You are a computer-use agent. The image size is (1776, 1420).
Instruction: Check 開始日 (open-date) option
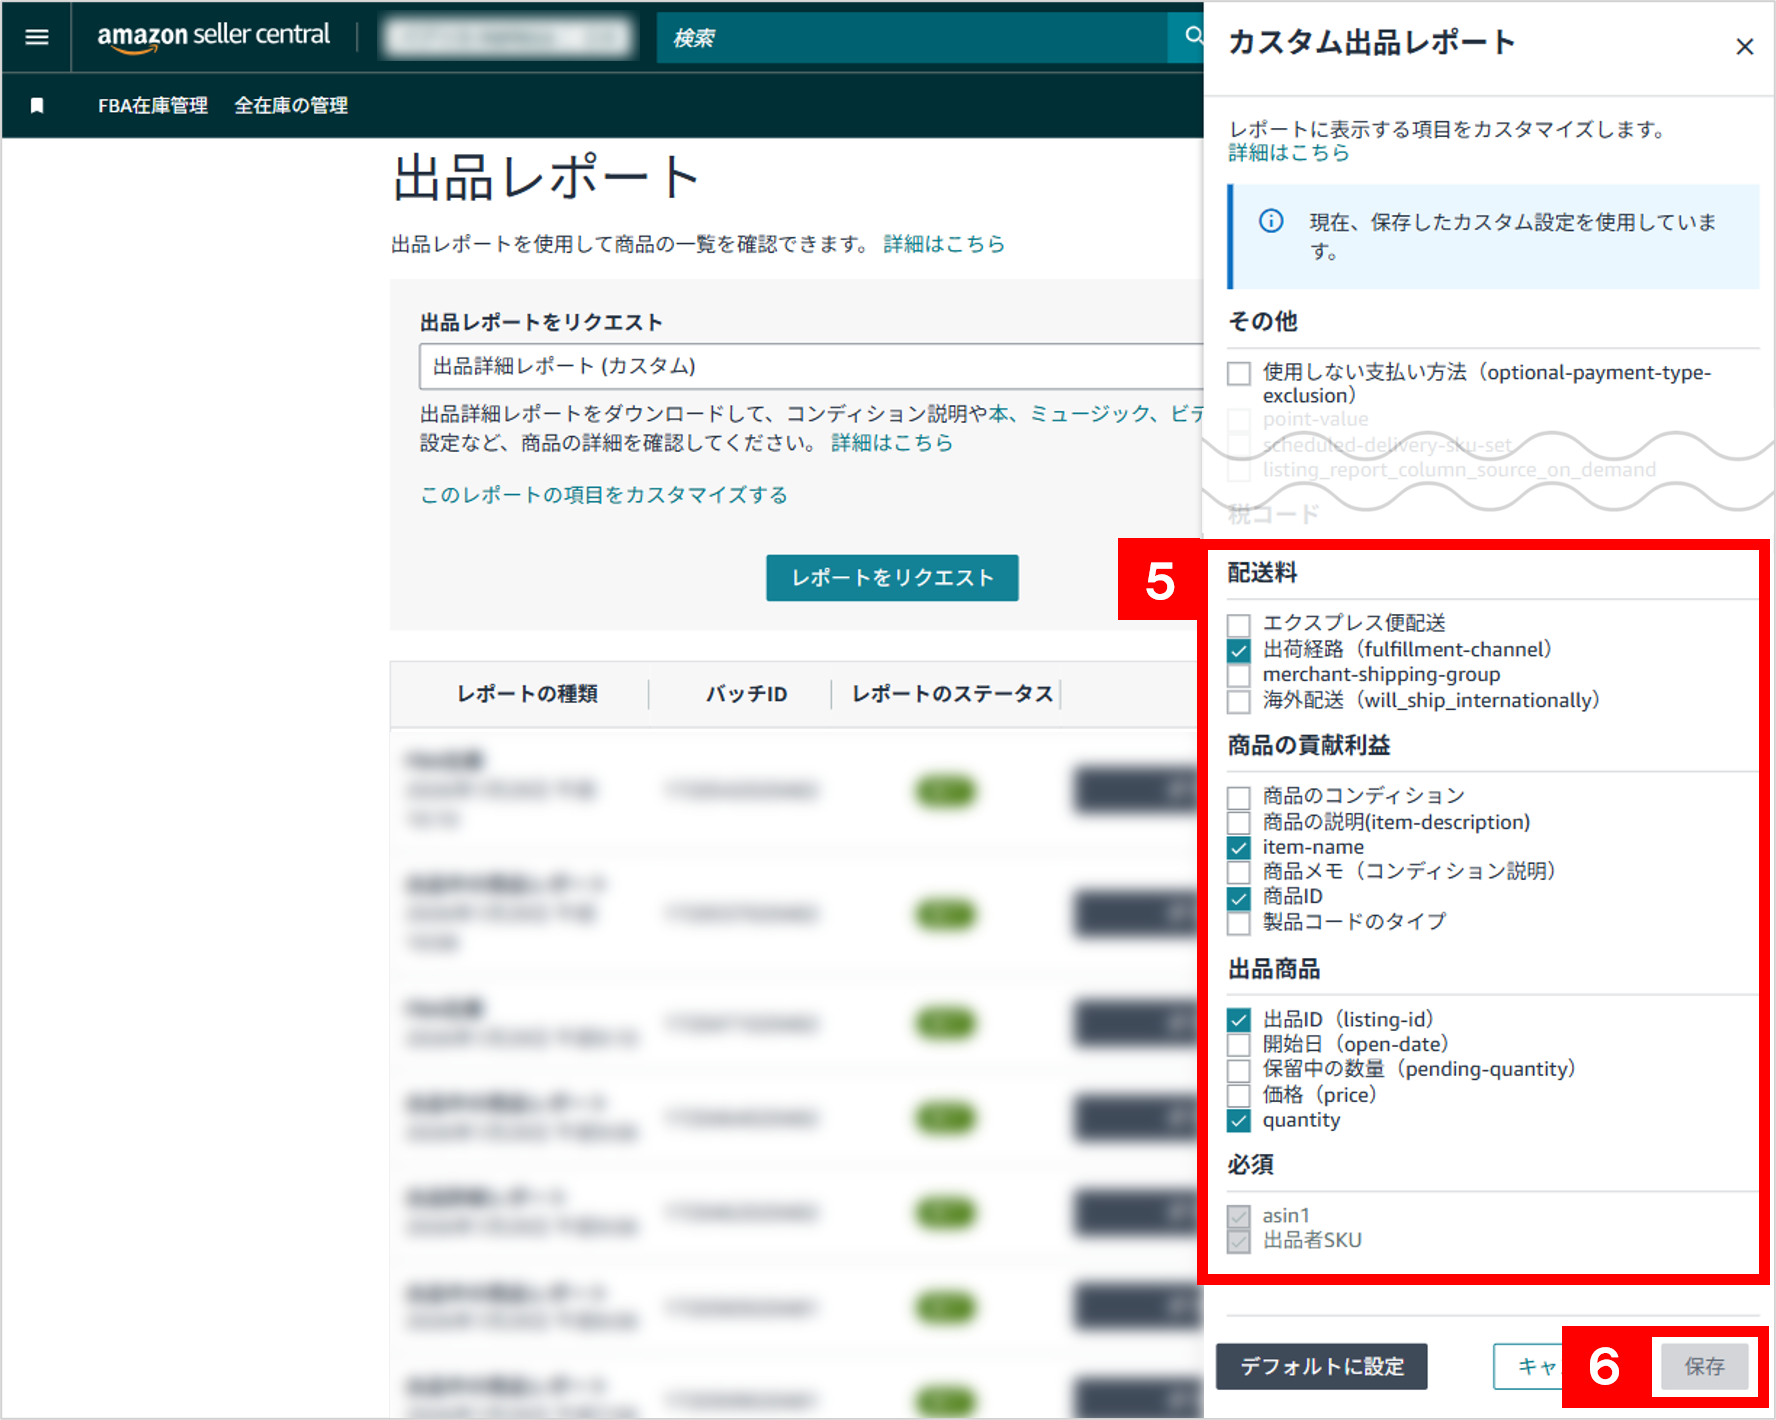pyautogui.click(x=1238, y=1044)
